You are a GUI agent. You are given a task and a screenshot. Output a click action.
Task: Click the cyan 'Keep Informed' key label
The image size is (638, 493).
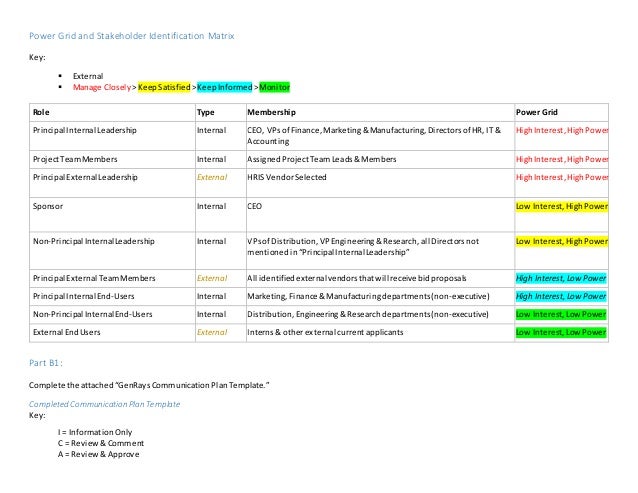225,87
